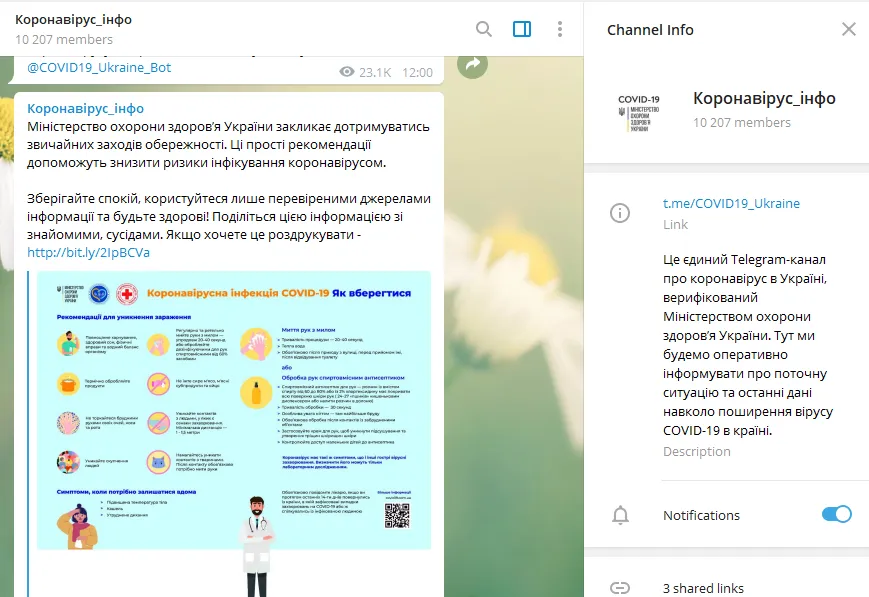Click the search magnifier icon in chat header
The image size is (869, 597).
click(x=484, y=29)
